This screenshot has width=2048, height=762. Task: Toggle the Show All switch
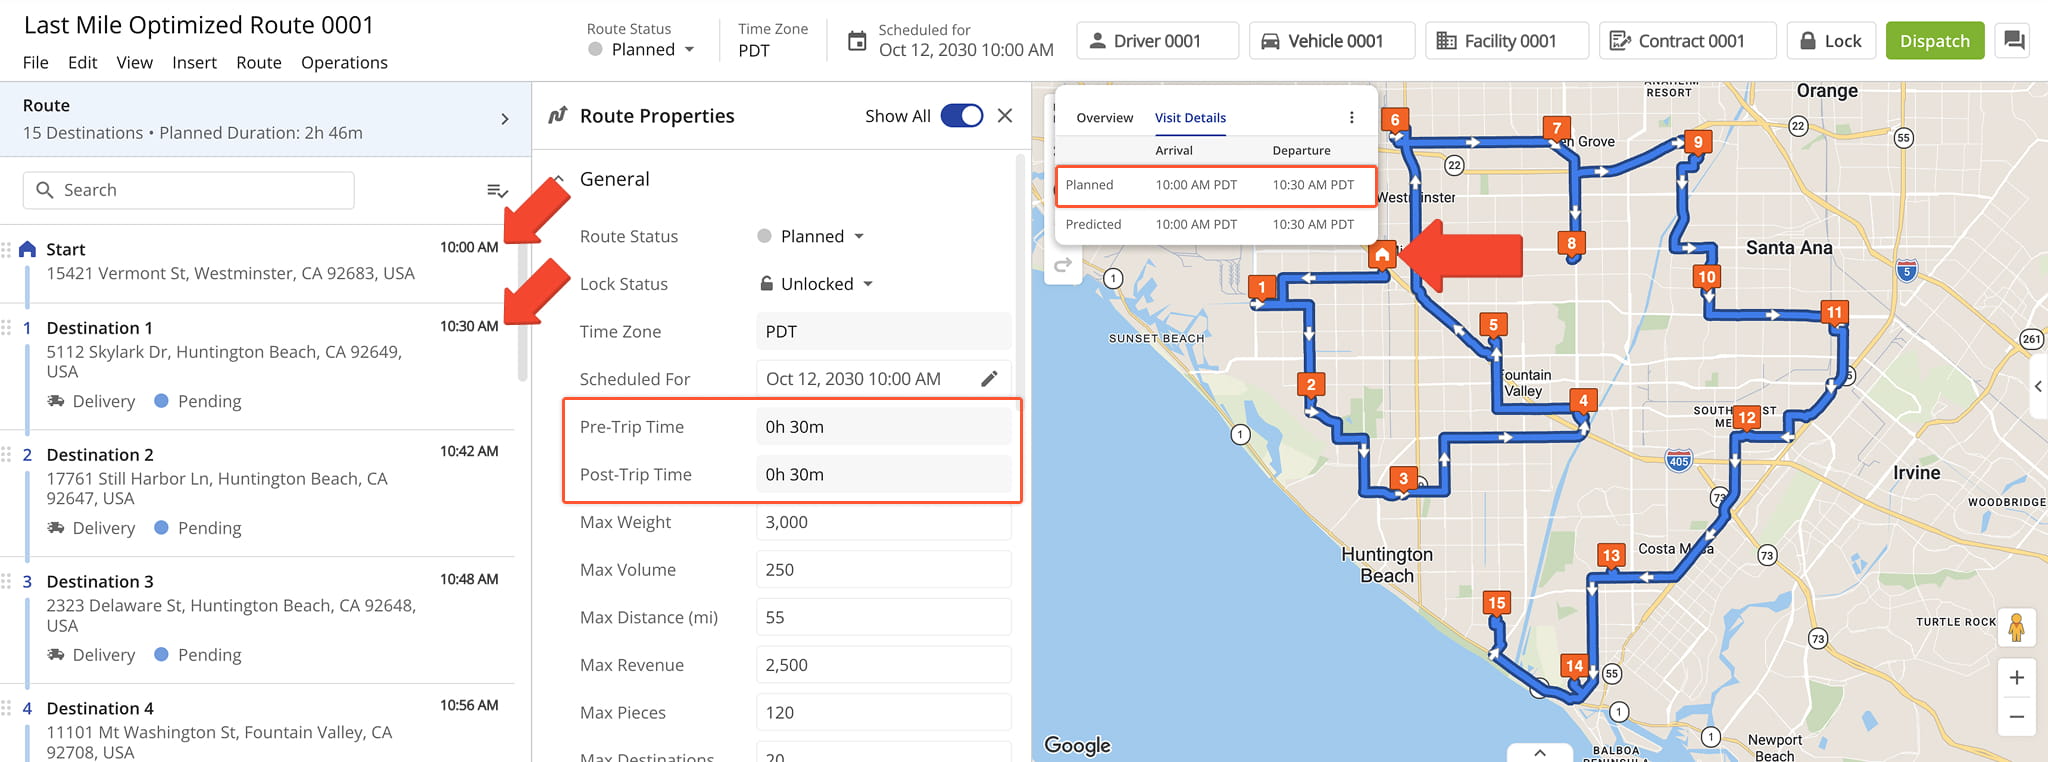click(962, 116)
